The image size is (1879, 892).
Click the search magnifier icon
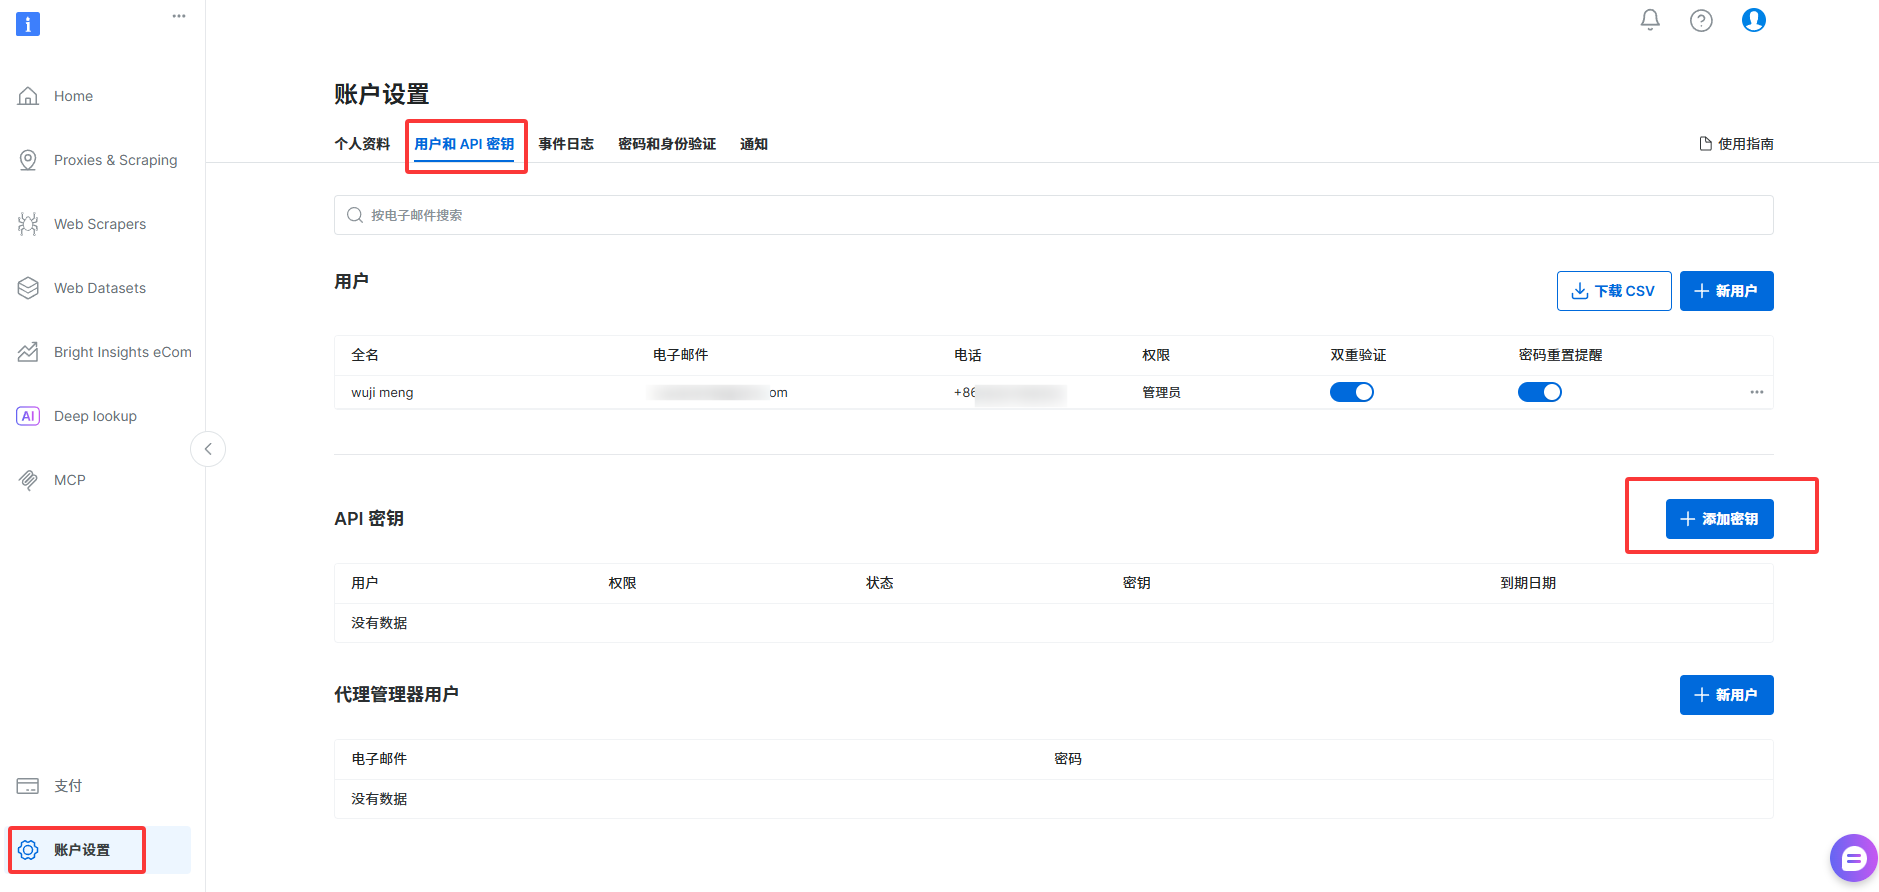[x=355, y=215]
